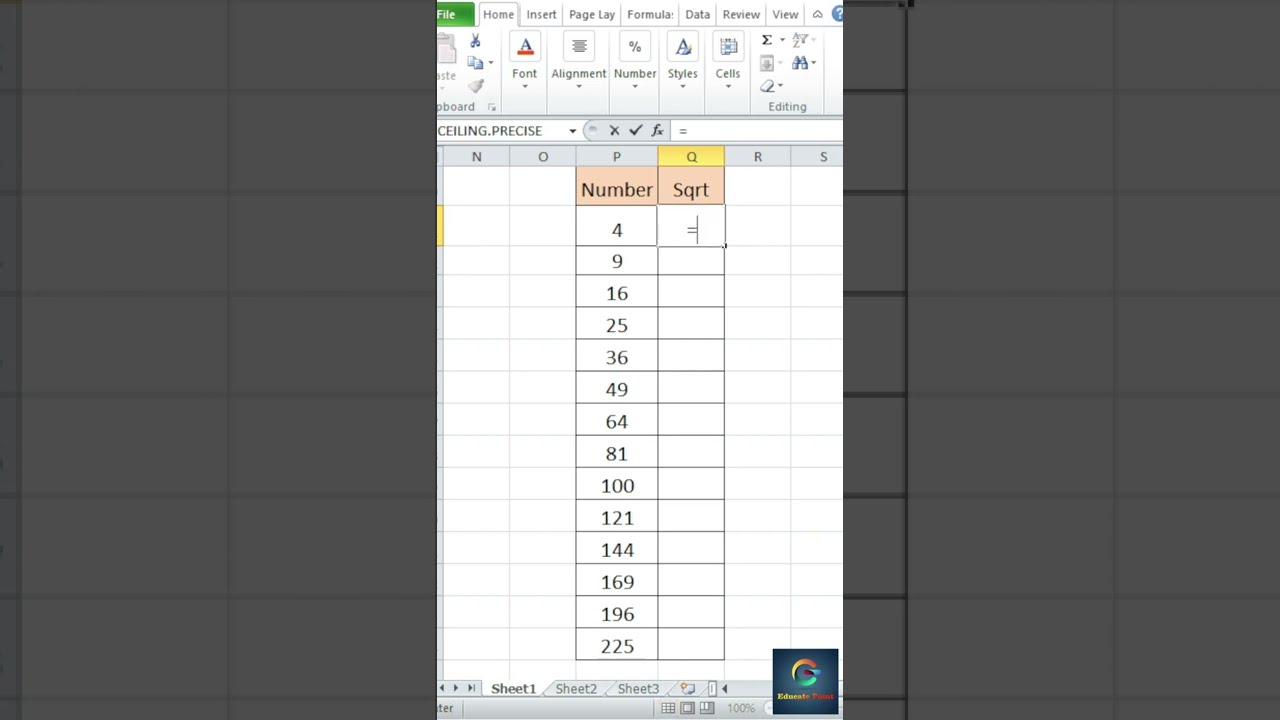Switch to Normal view icon
This screenshot has width=1280, height=720.
point(668,708)
